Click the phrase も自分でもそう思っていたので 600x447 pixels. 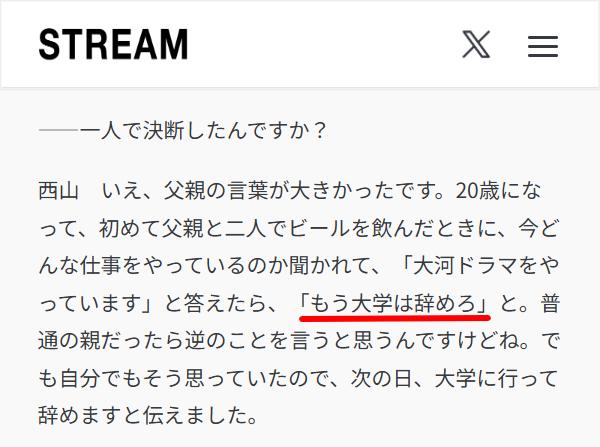tap(183, 378)
